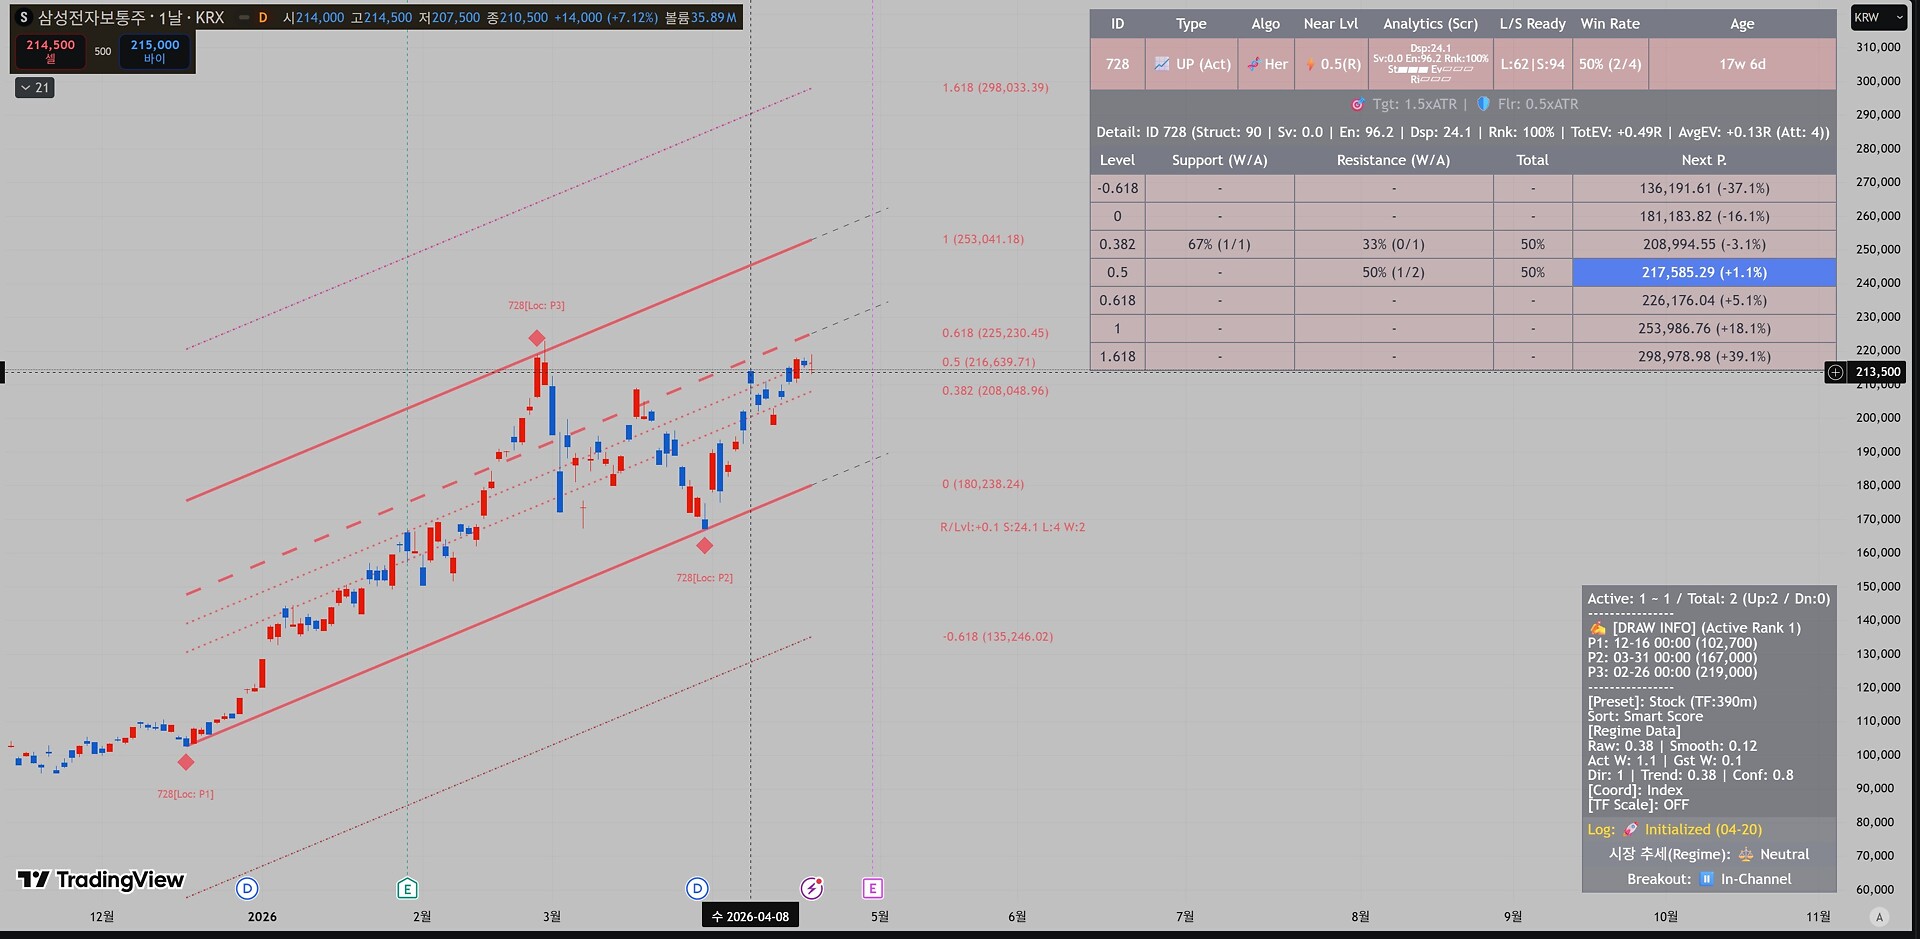Click the market status dash icon
This screenshot has height=939, width=1920.
pyautogui.click(x=244, y=18)
